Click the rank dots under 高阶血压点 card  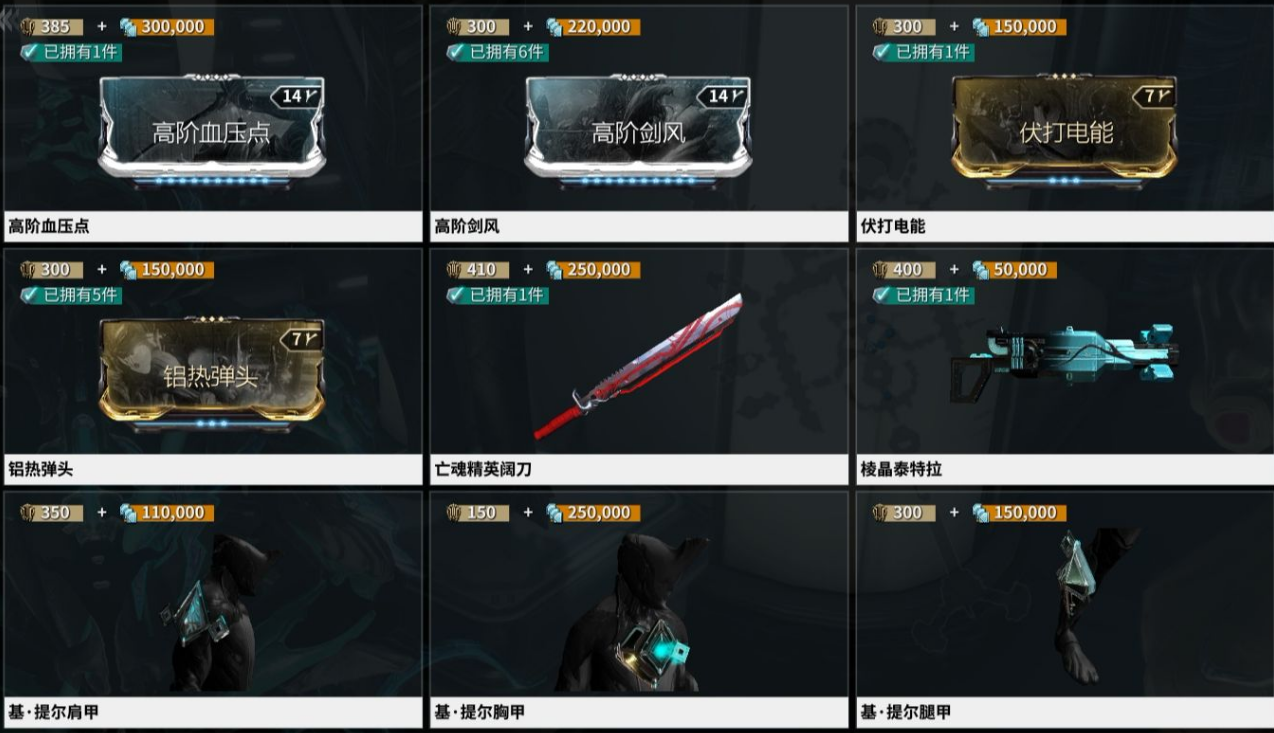point(211,181)
